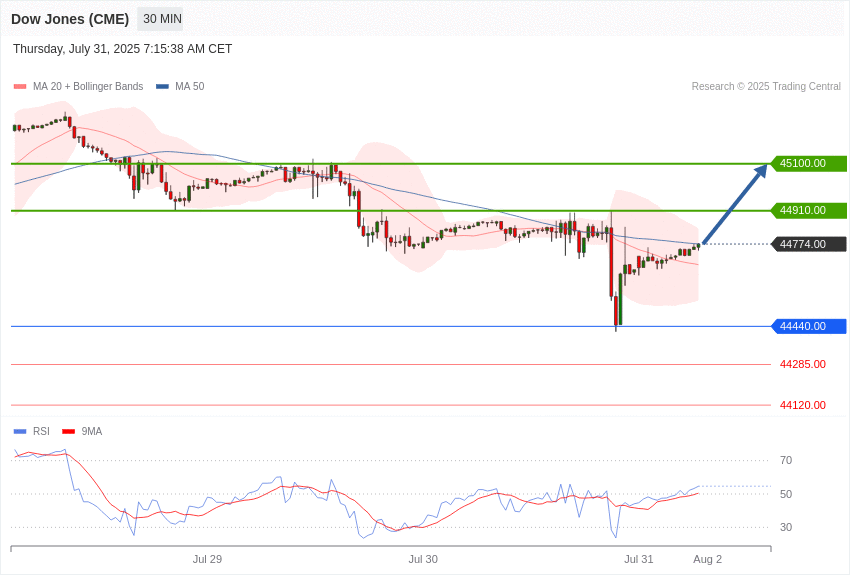
Task: Click the RSI 30 level label
Action: tap(785, 527)
